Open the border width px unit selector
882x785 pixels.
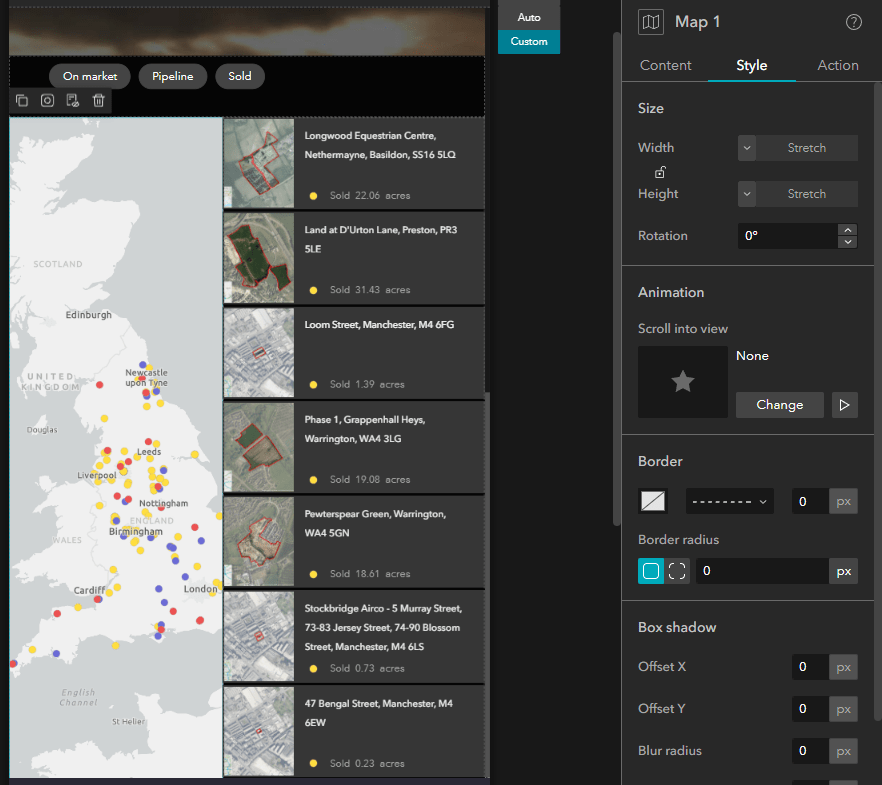pos(843,501)
